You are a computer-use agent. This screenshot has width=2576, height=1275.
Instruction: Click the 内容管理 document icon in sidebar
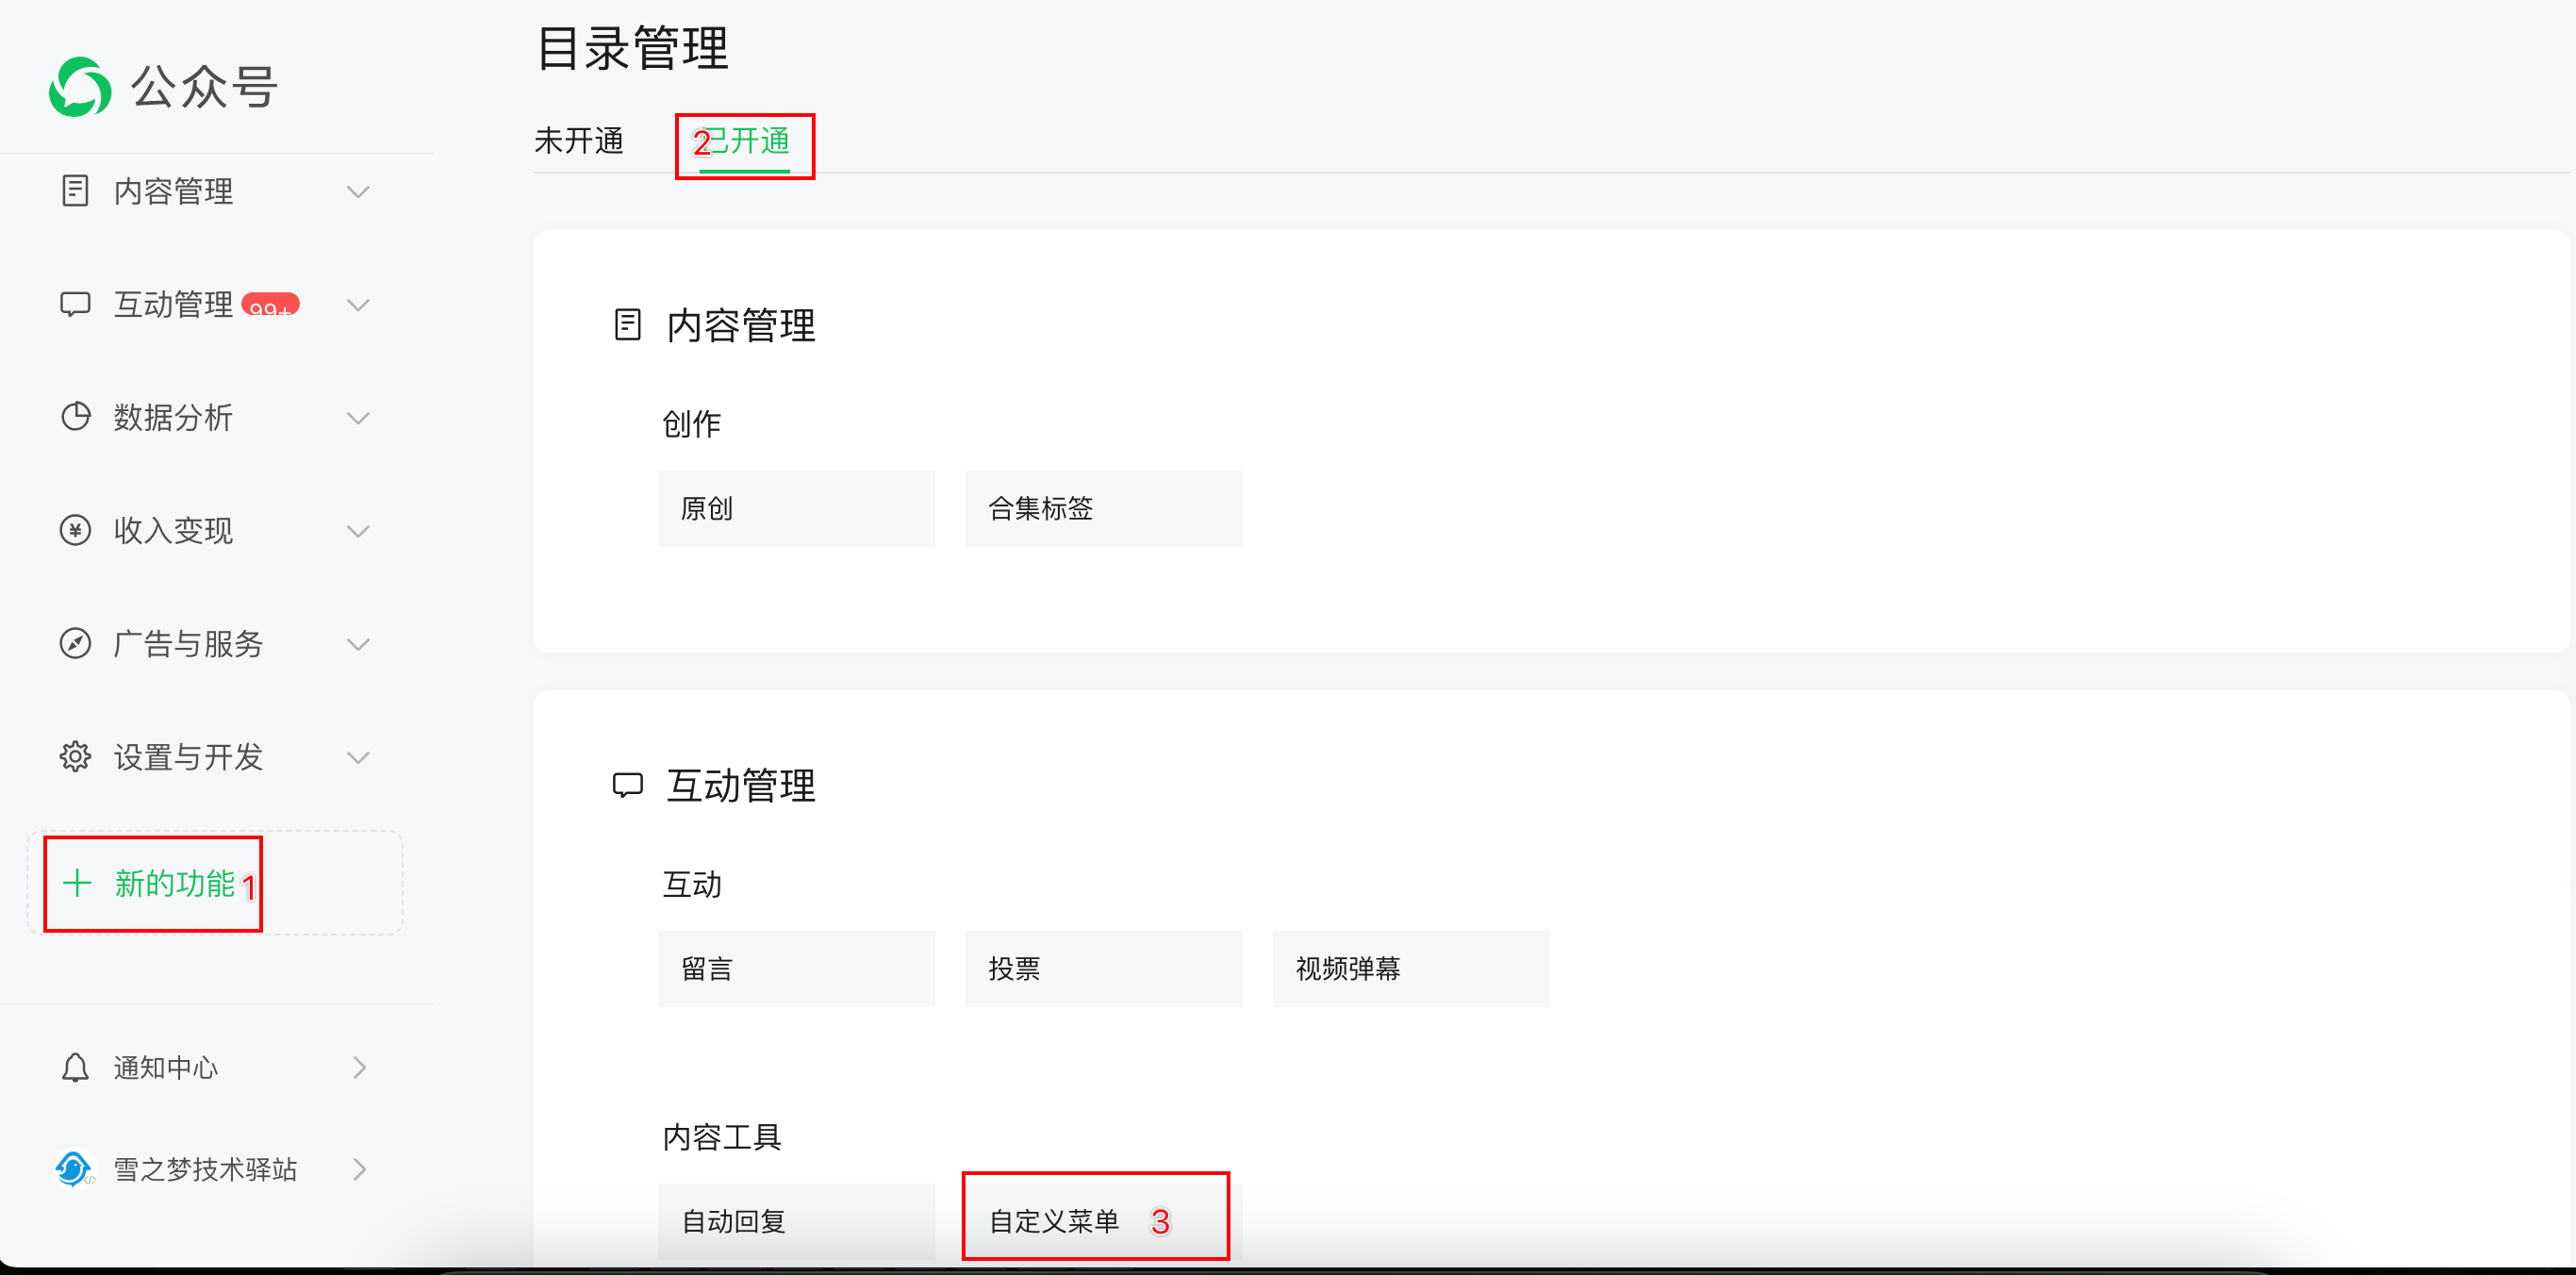(75, 191)
